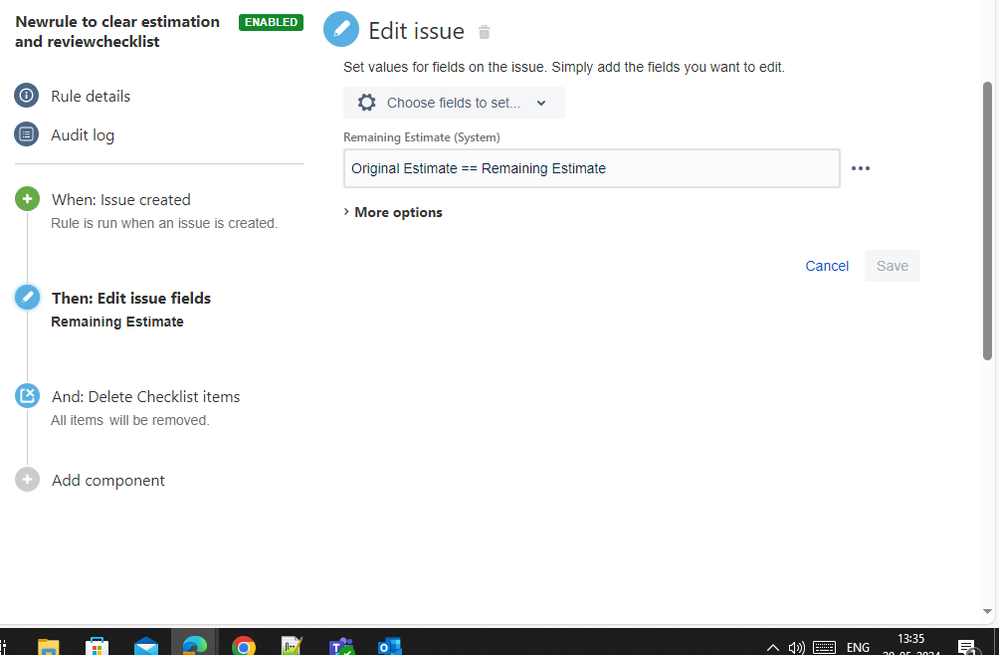Click the taskbar clock showing 13:35
Screen dimensions: 999x655
tap(910, 638)
